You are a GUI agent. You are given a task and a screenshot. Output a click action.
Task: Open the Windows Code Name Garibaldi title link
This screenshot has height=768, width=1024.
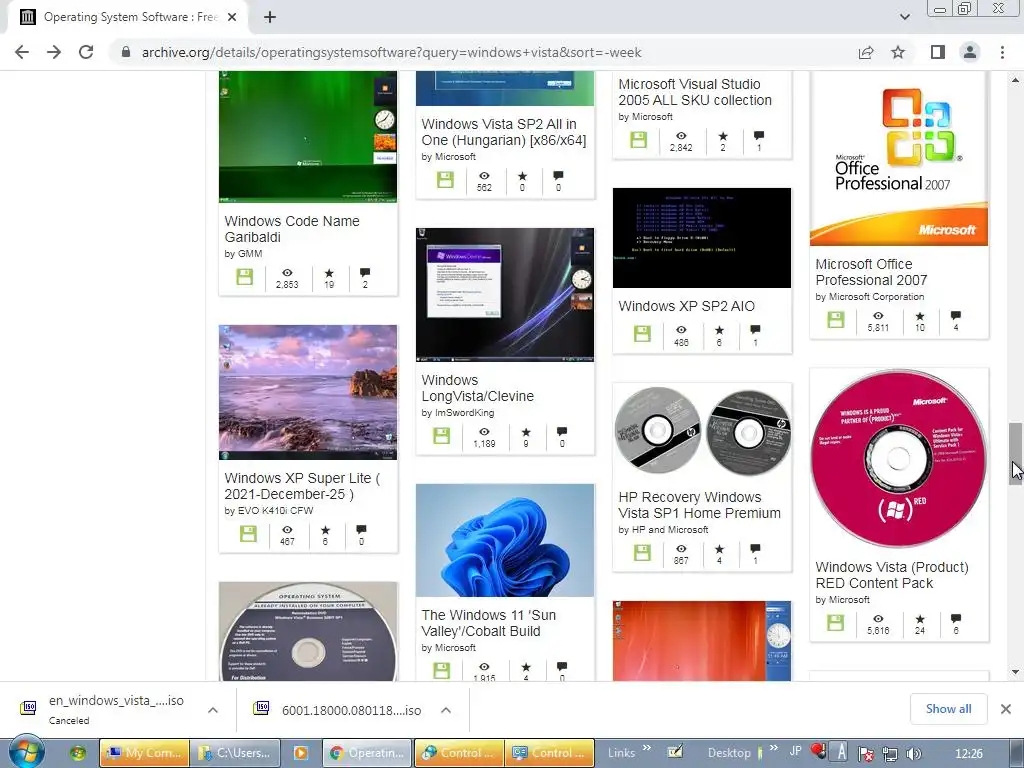pyautogui.click(x=292, y=229)
